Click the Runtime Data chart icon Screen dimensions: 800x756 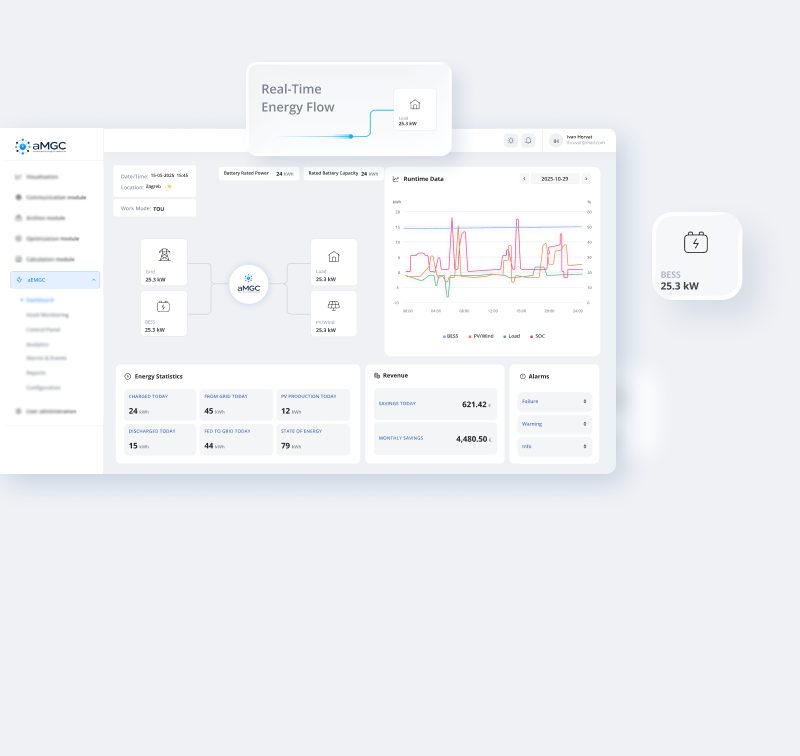396,179
